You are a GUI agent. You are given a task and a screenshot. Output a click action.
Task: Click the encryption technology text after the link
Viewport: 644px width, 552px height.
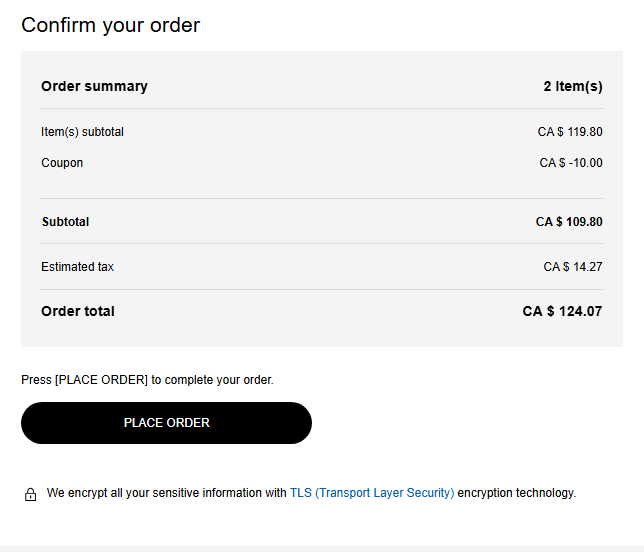click(x=516, y=493)
